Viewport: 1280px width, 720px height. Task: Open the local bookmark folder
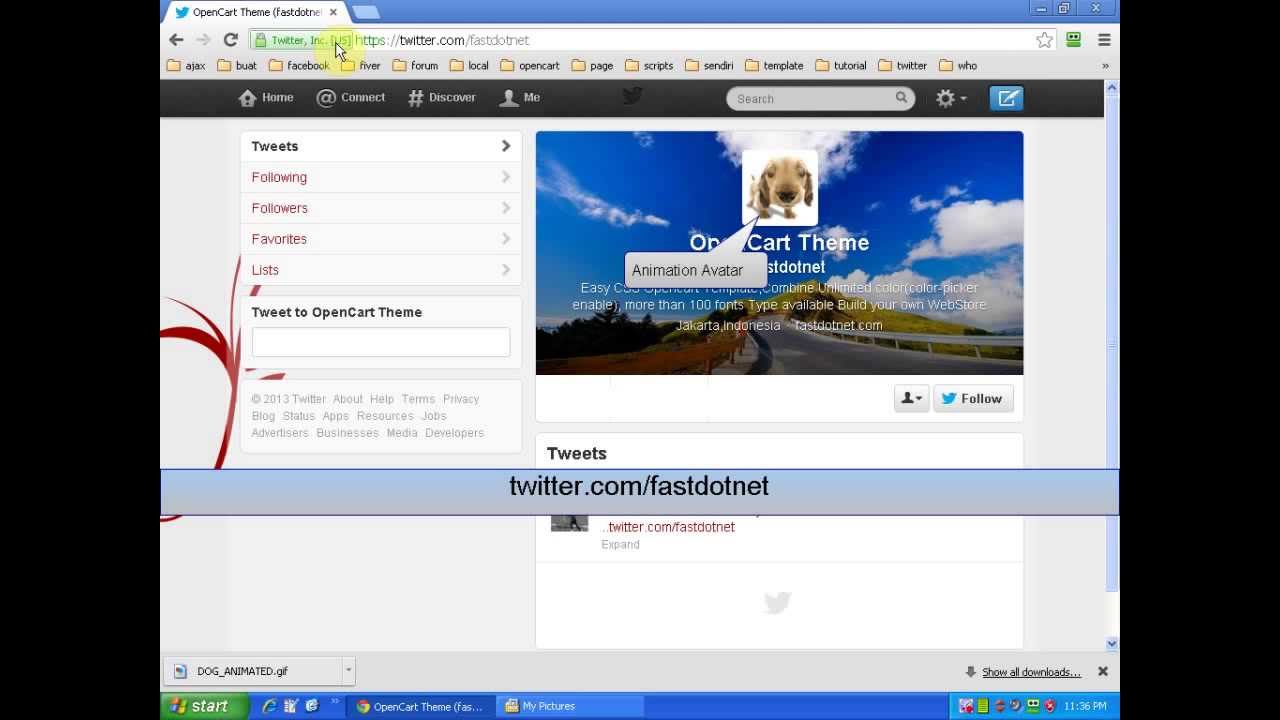[x=469, y=66]
